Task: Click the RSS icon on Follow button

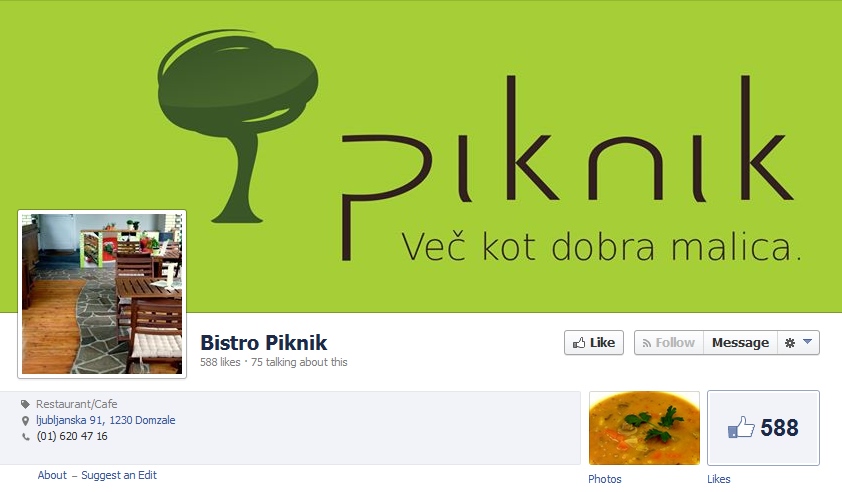Action: pos(647,343)
